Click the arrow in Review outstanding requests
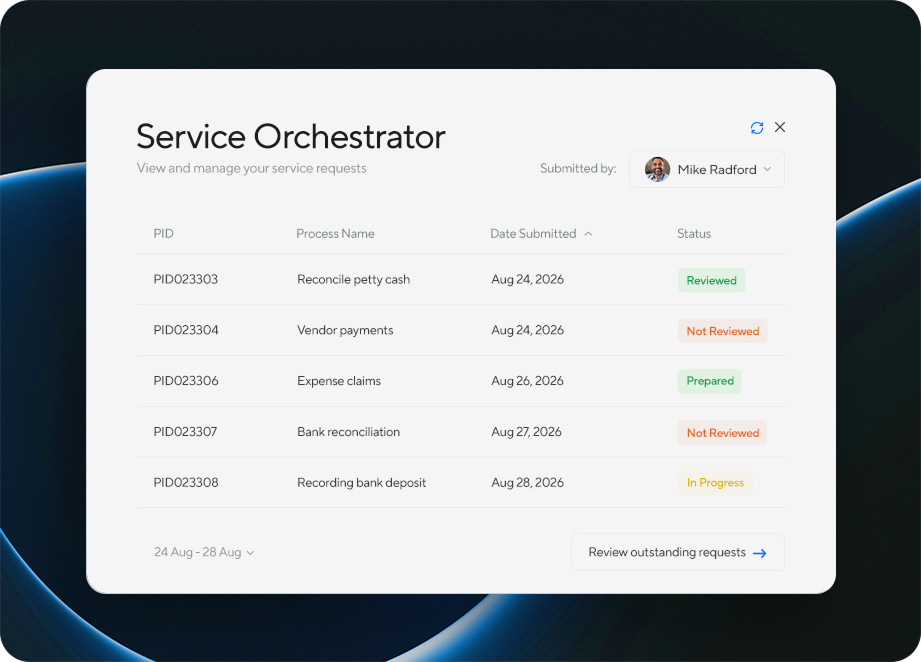 tap(760, 553)
